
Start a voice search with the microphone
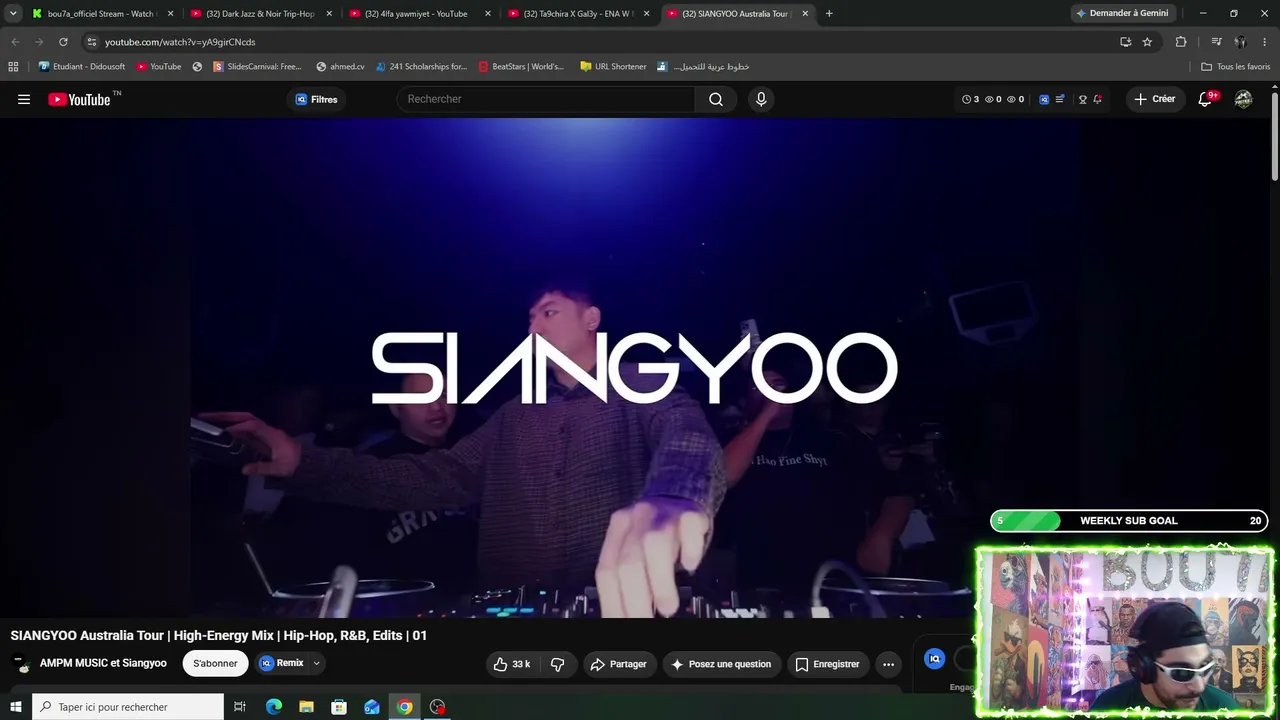(761, 99)
